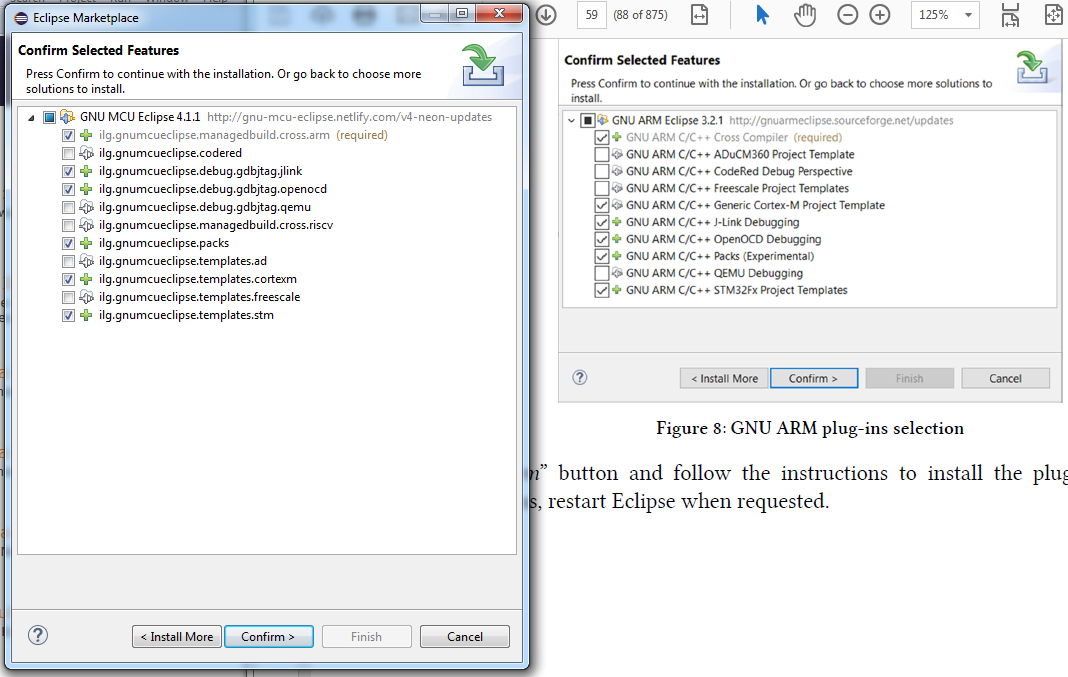Click the plus icon beside templates.stm
This screenshot has width=1068, height=677.
[87, 315]
